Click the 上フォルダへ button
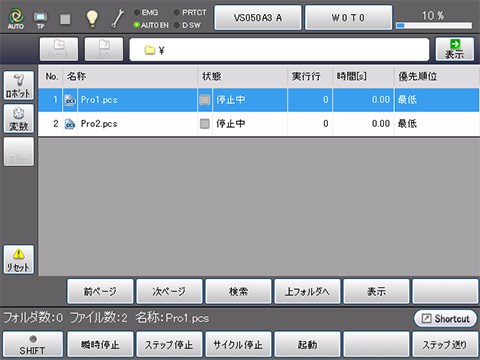Screen dimensions: 480x360 (307, 292)
